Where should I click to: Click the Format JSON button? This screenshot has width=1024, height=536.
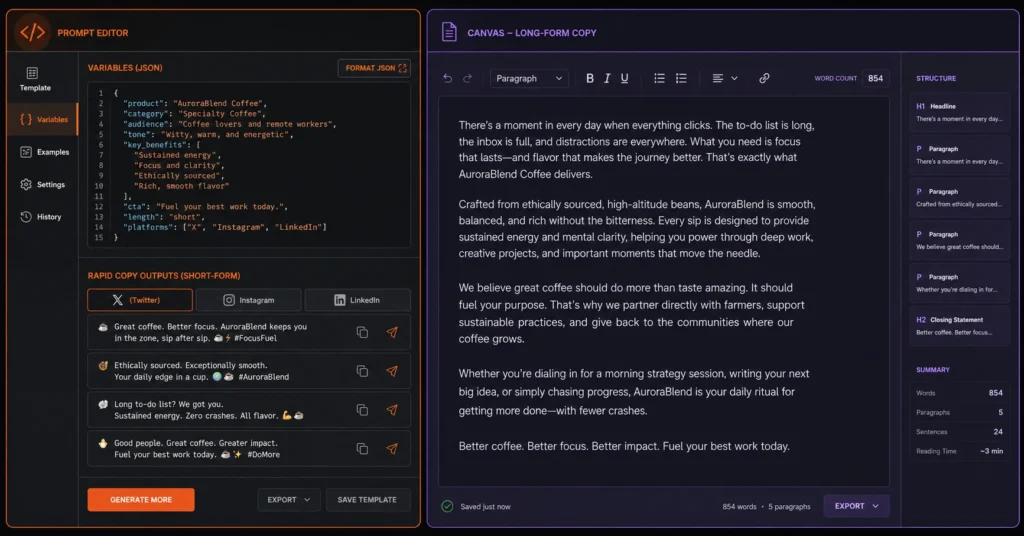[374, 68]
